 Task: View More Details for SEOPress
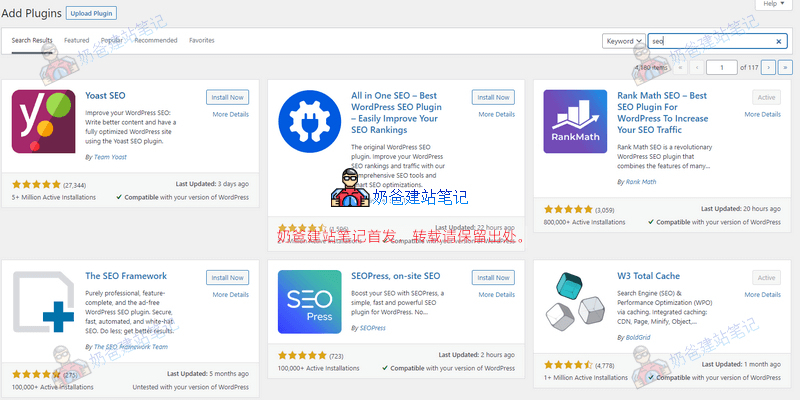click(x=496, y=294)
